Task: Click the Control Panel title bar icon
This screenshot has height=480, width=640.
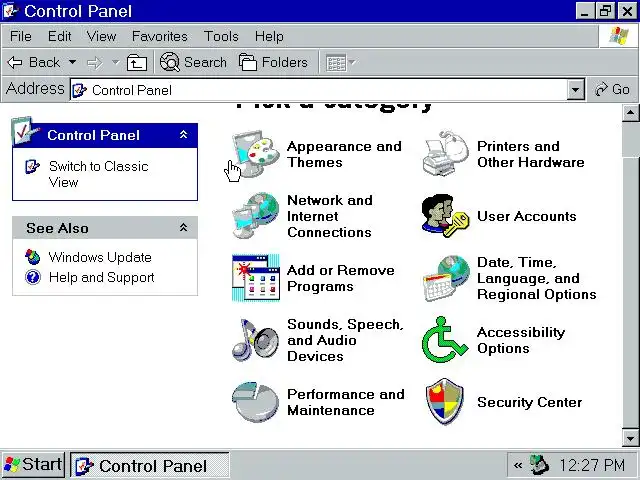Action: [x=10, y=11]
